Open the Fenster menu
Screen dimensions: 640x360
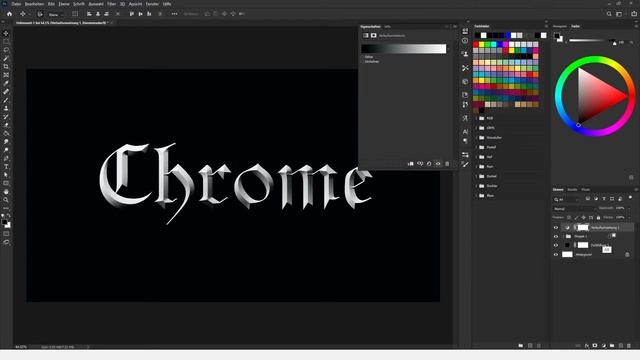152,4
